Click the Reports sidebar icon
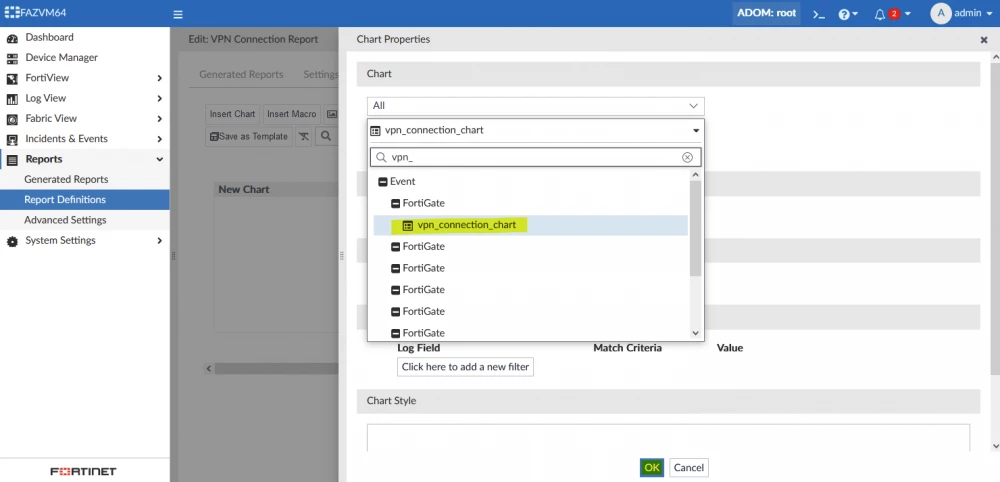This screenshot has height=482, width=1000. pos(12,159)
